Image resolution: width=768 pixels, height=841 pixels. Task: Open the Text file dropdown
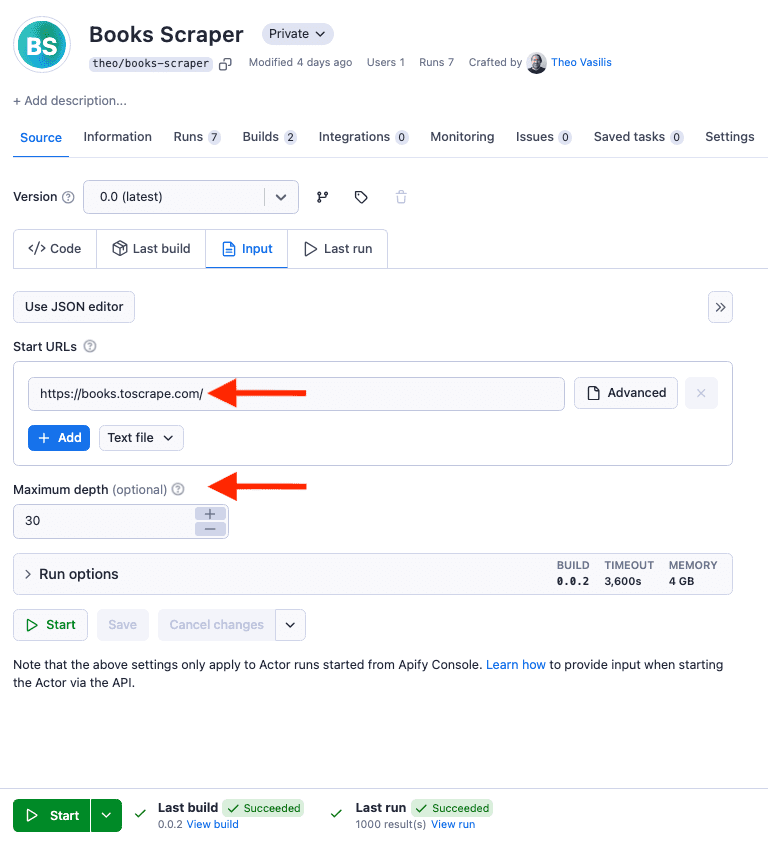(140, 437)
